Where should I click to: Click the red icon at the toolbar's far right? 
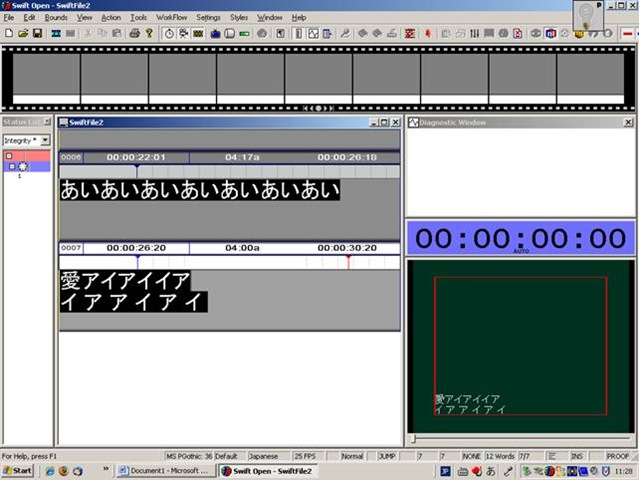coord(628,33)
